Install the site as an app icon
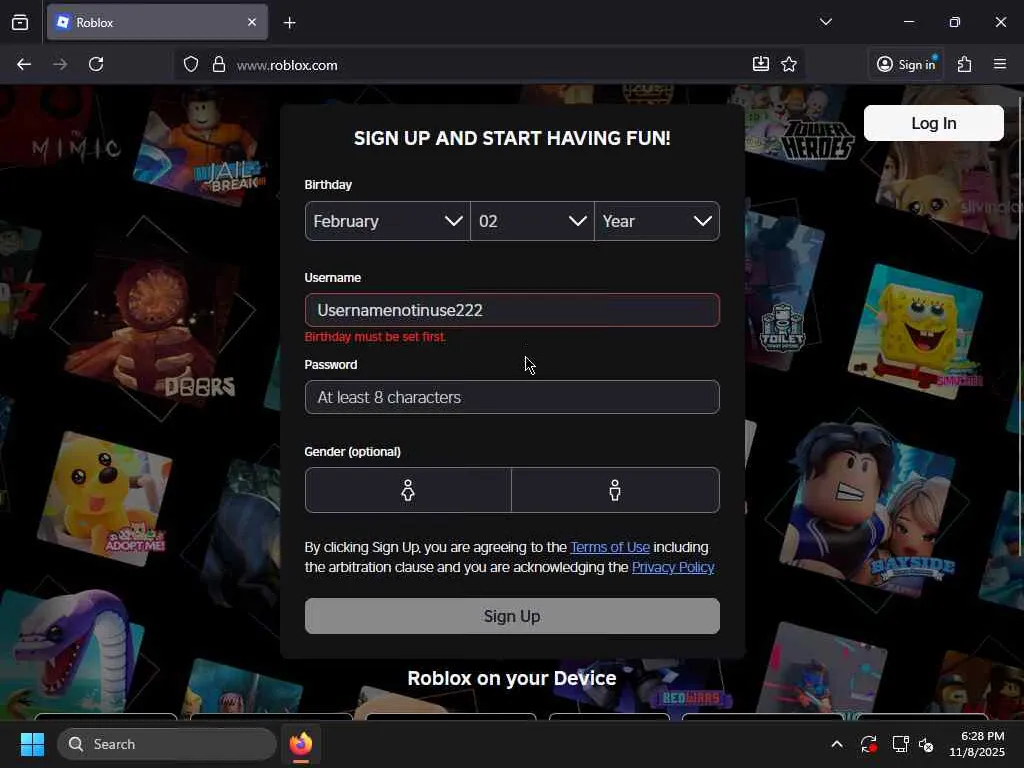 pos(761,64)
